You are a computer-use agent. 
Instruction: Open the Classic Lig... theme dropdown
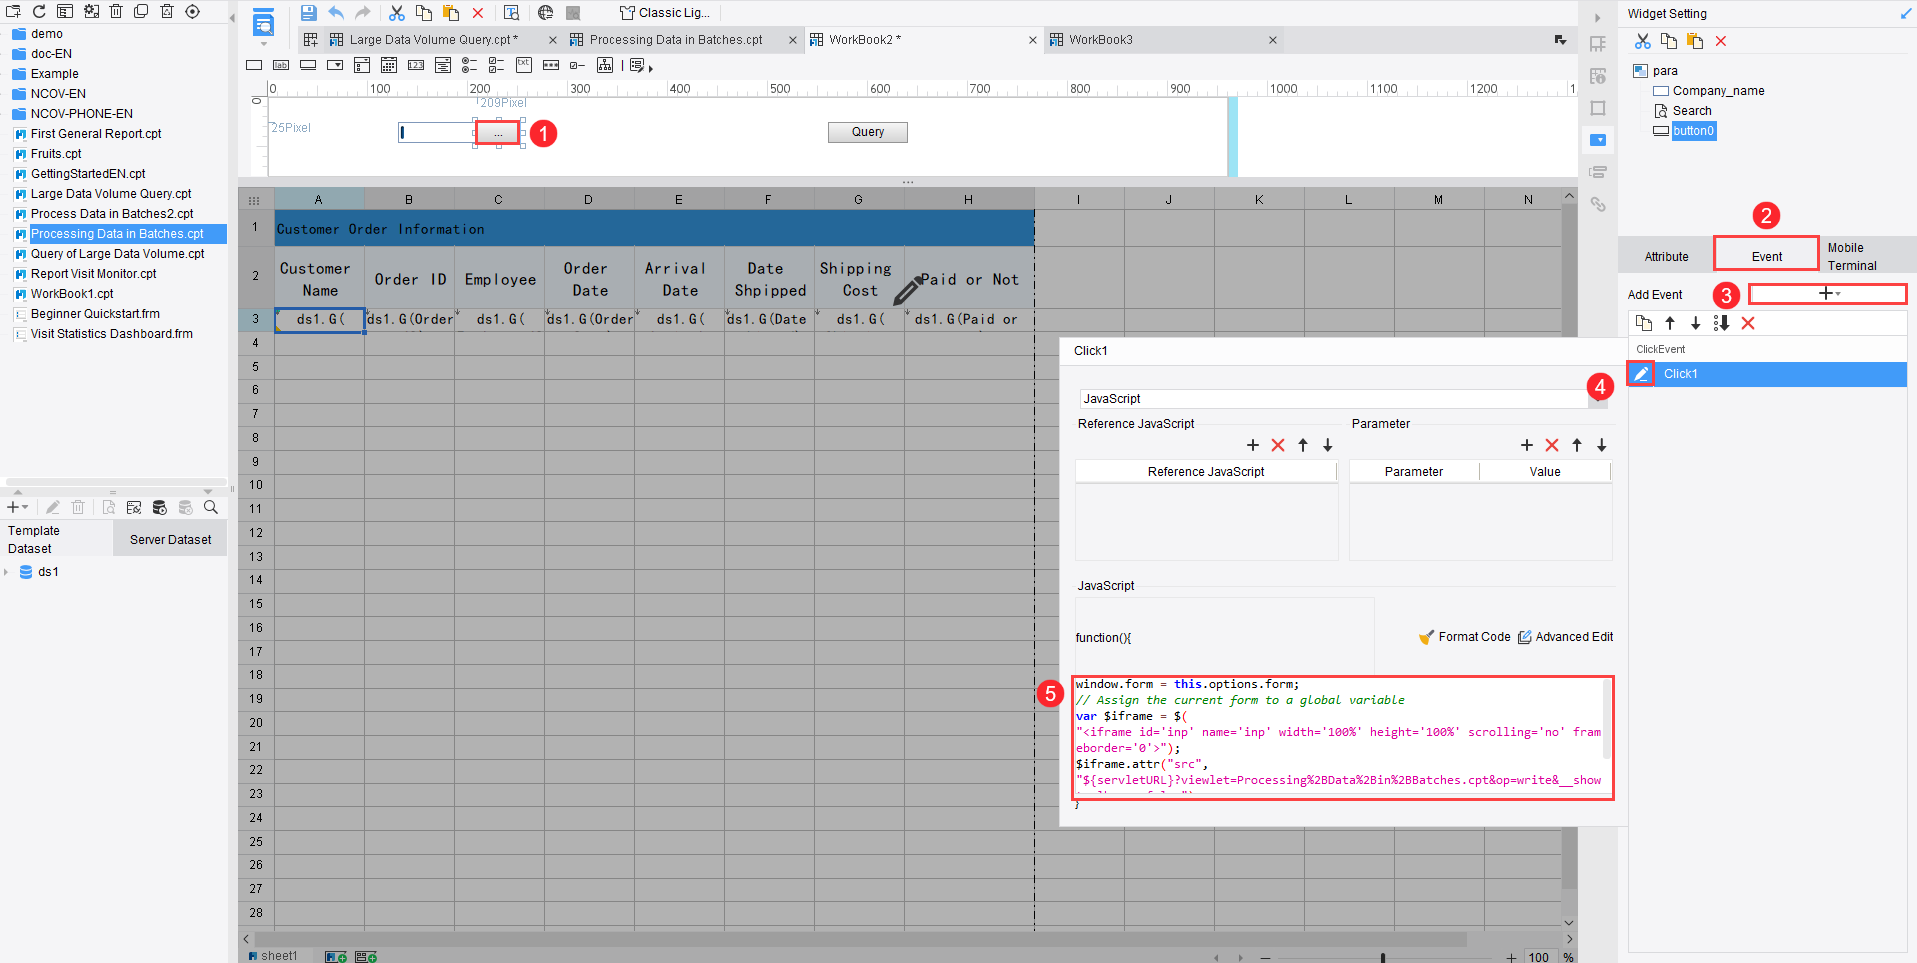tap(666, 13)
